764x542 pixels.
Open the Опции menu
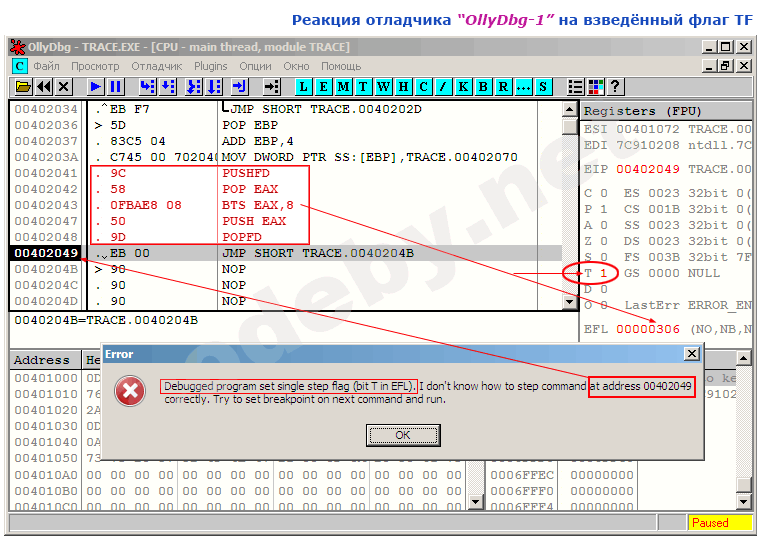pyautogui.click(x=255, y=66)
